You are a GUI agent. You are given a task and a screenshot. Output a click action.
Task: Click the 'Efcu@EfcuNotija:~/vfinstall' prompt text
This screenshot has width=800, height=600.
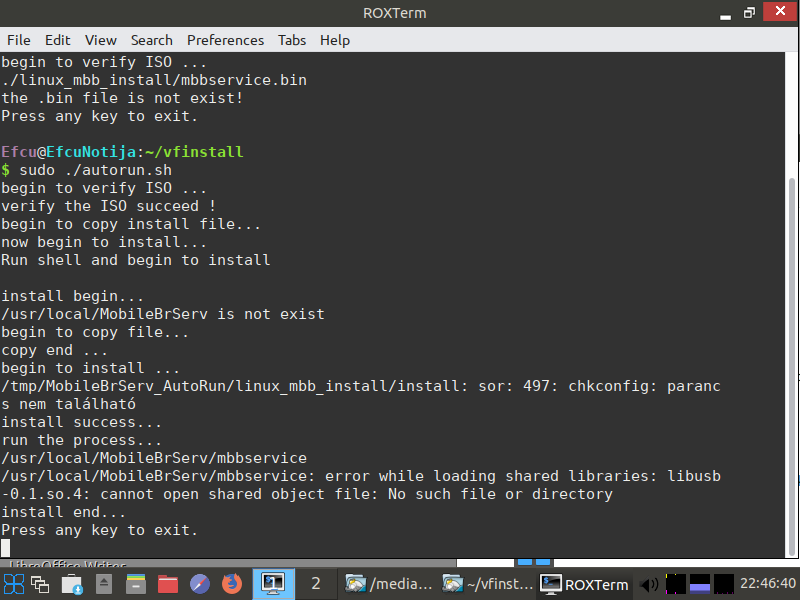[122, 152]
